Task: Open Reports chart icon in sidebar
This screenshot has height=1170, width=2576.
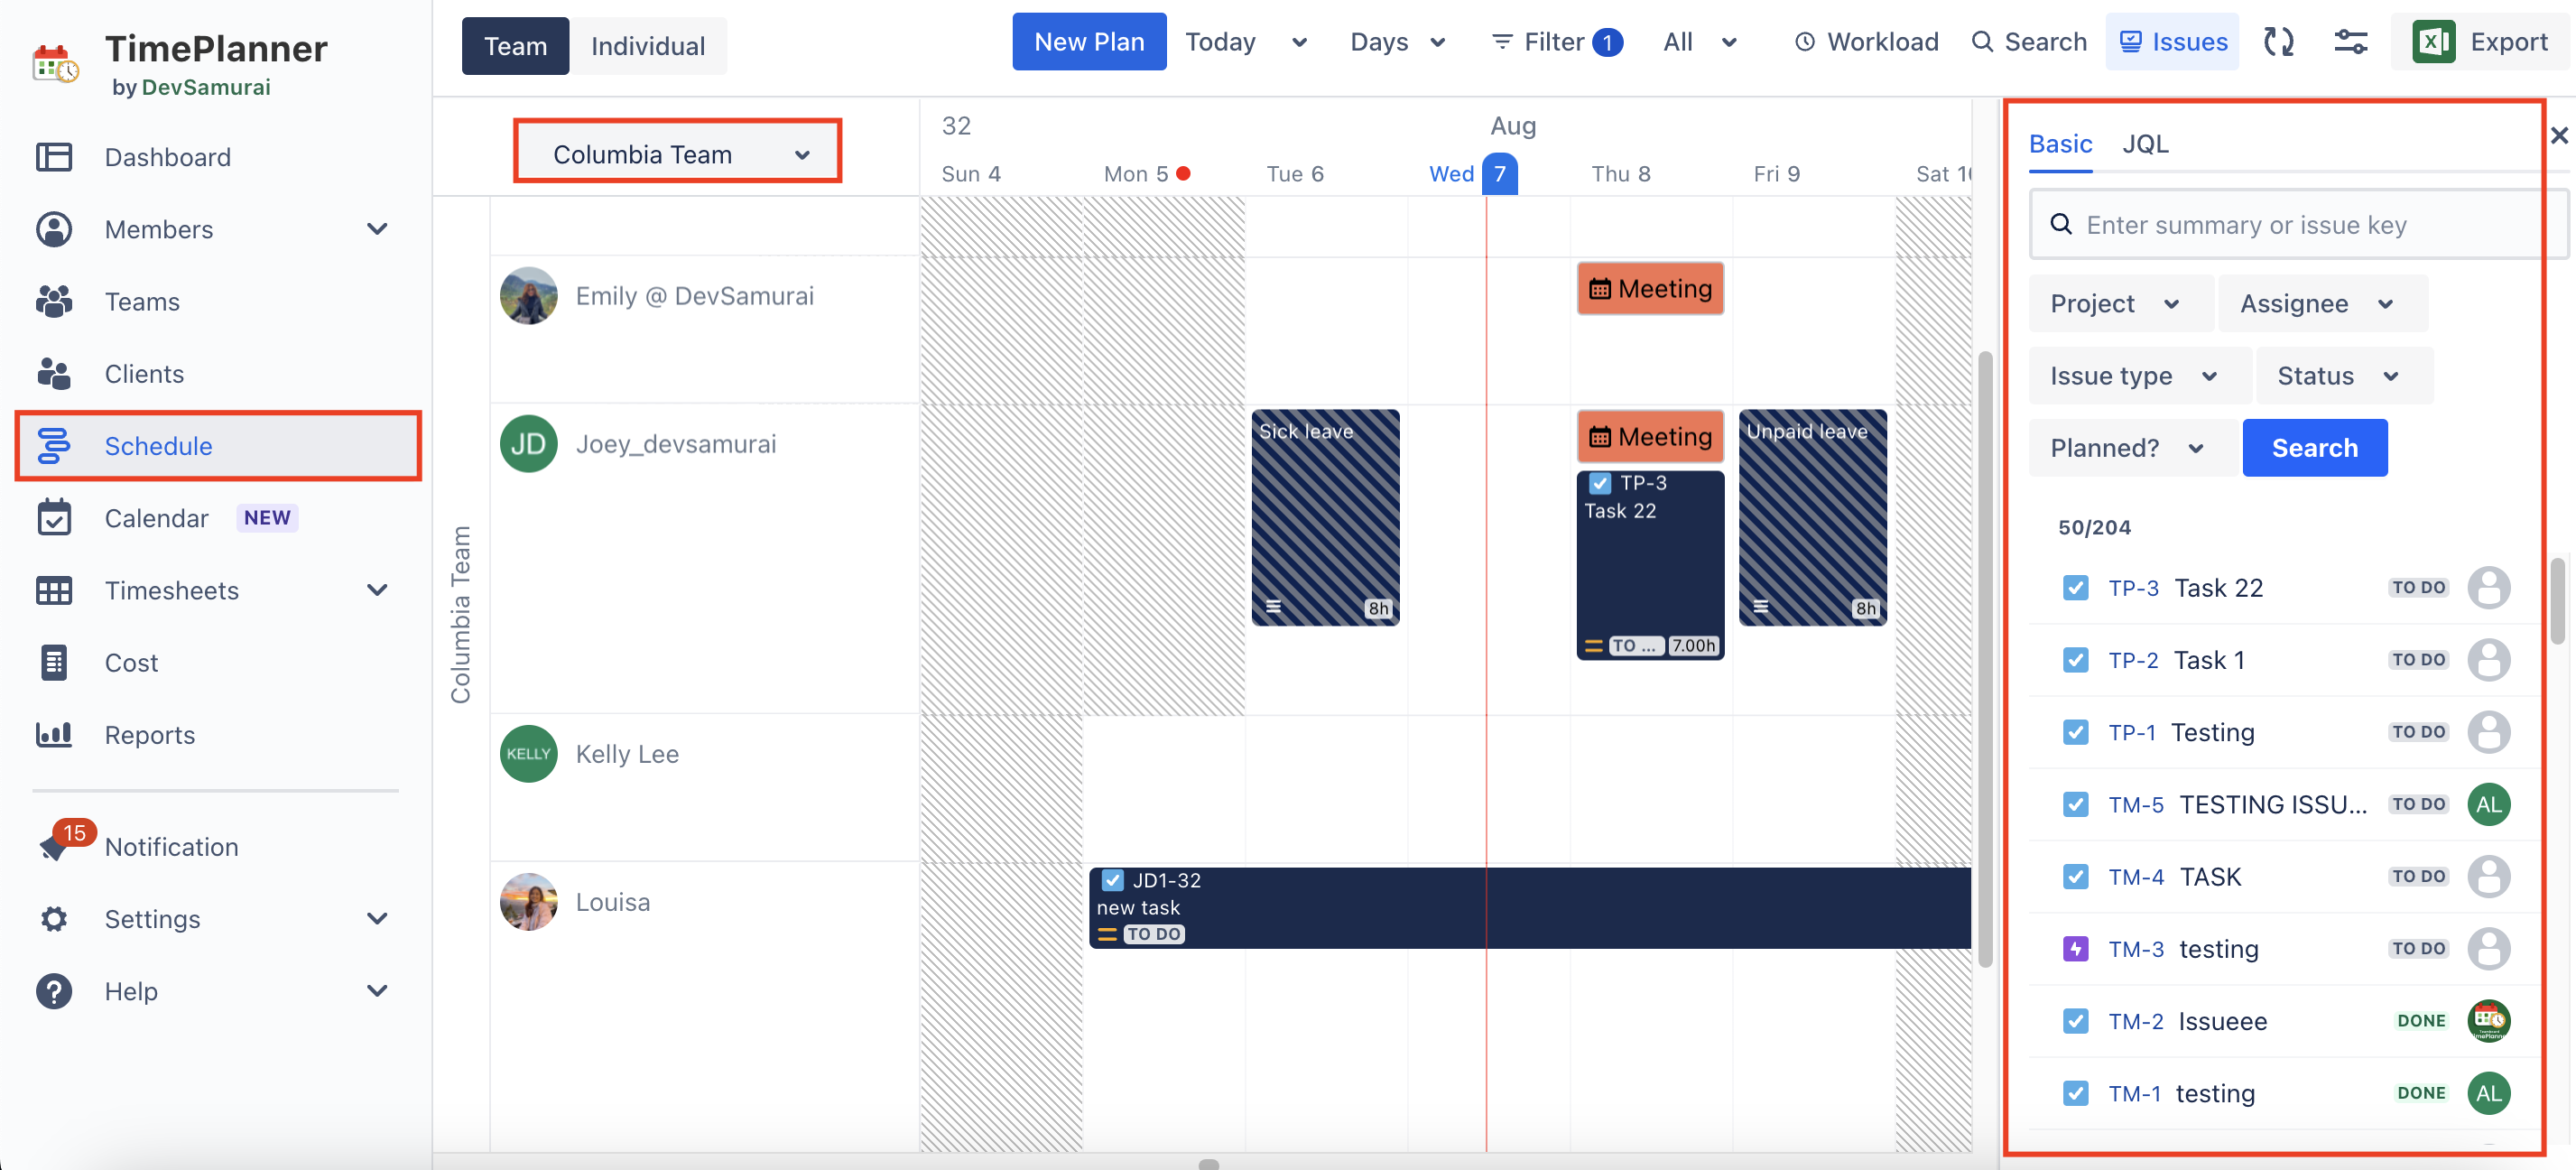Action: (x=54, y=735)
